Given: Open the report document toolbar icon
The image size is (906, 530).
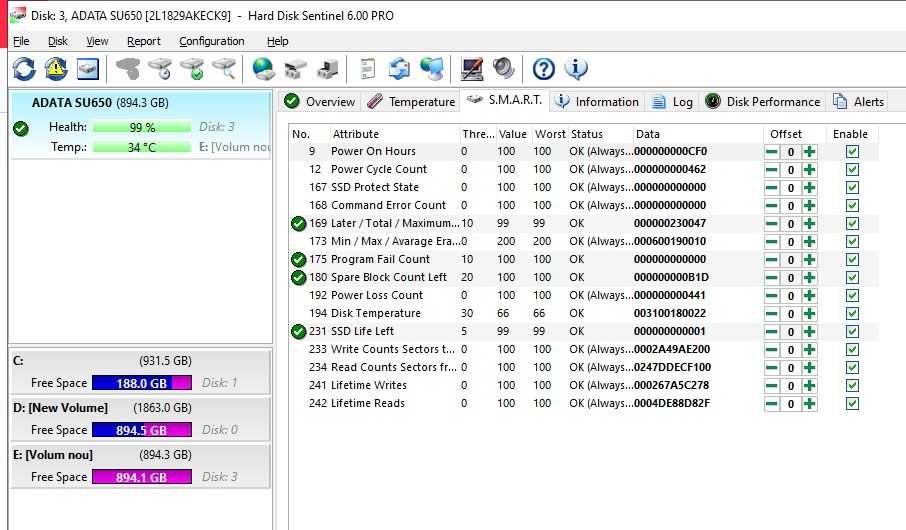Looking at the screenshot, I should 367,69.
